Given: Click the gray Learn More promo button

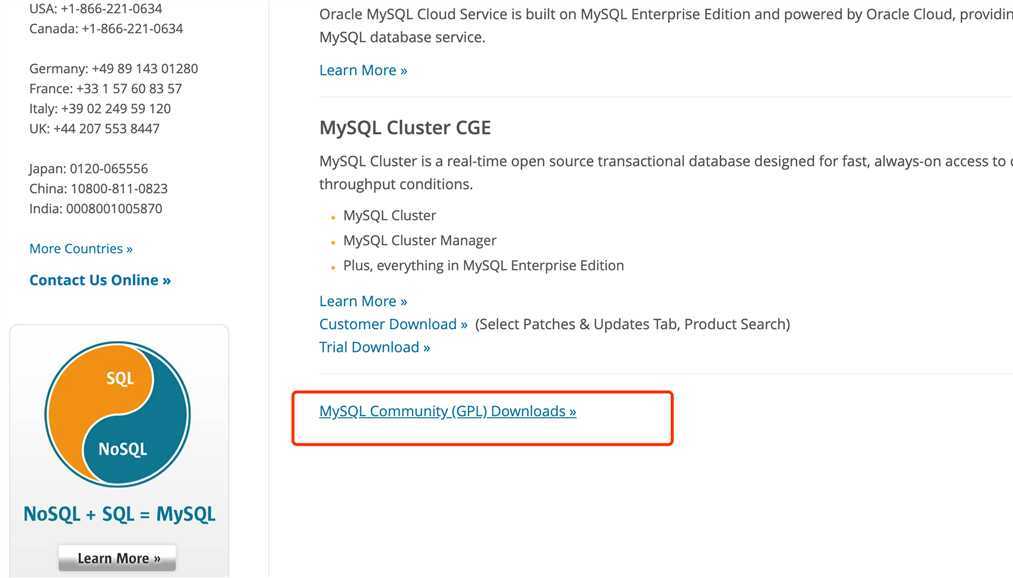Looking at the screenshot, I should (x=117, y=558).
